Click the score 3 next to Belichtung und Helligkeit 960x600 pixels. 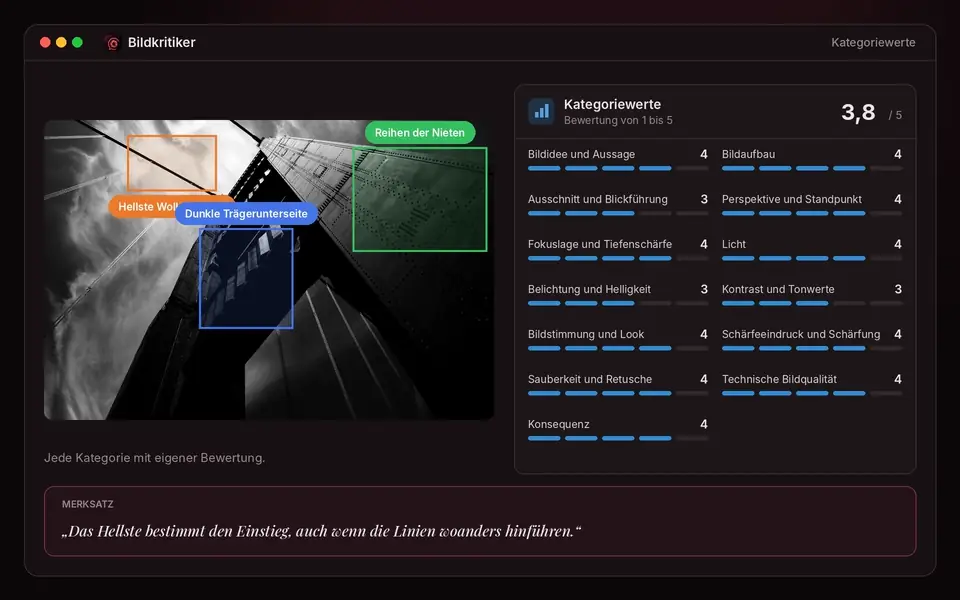pos(704,289)
